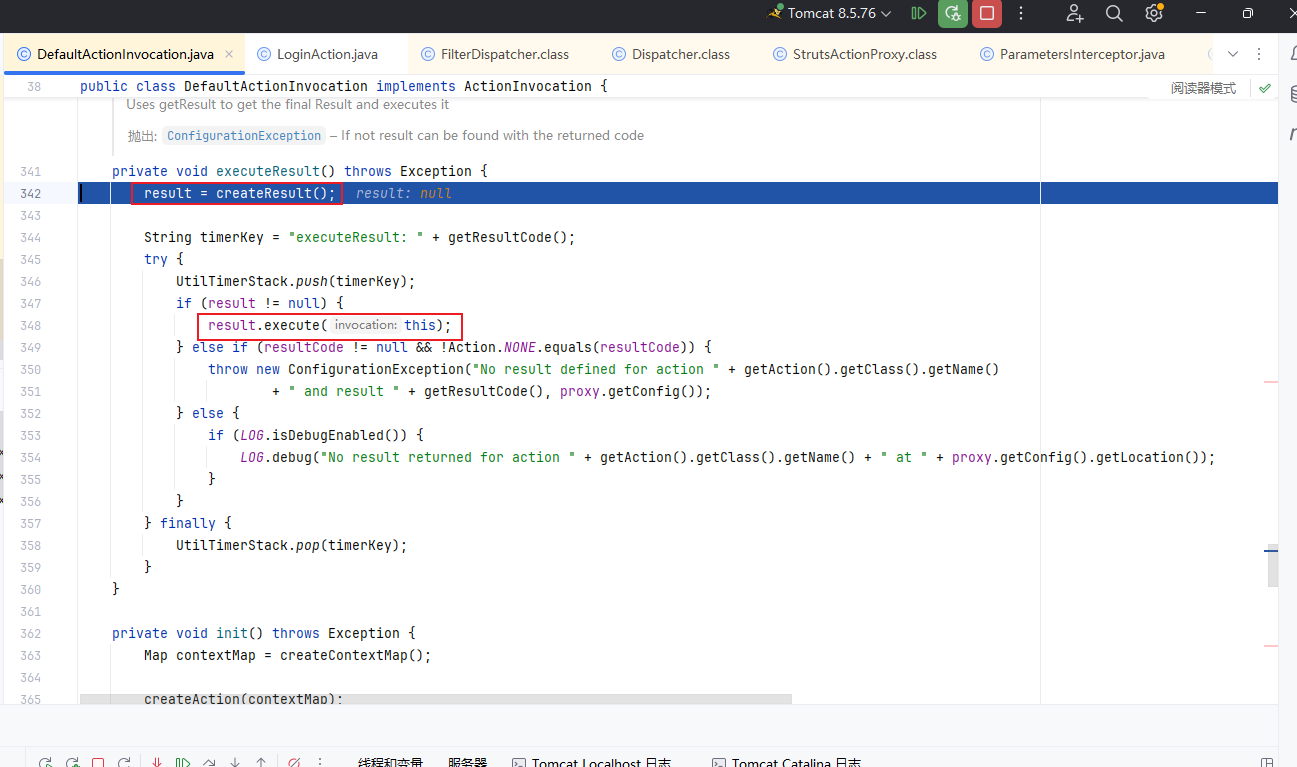Click the " and result " string on line 351
This screenshot has height=767, width=1297.
[344, 391]
